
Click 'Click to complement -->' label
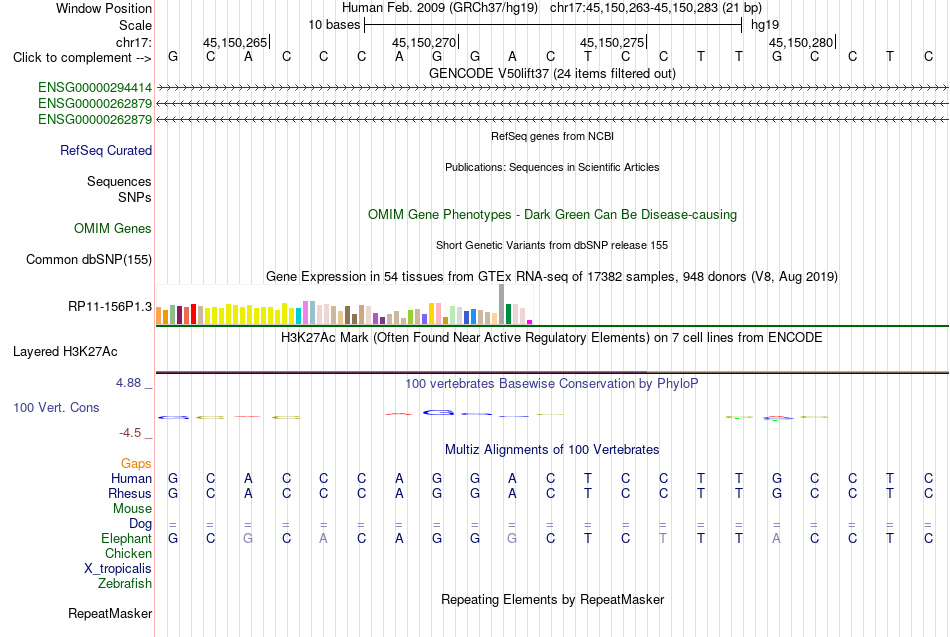click(x=82, y=58)
